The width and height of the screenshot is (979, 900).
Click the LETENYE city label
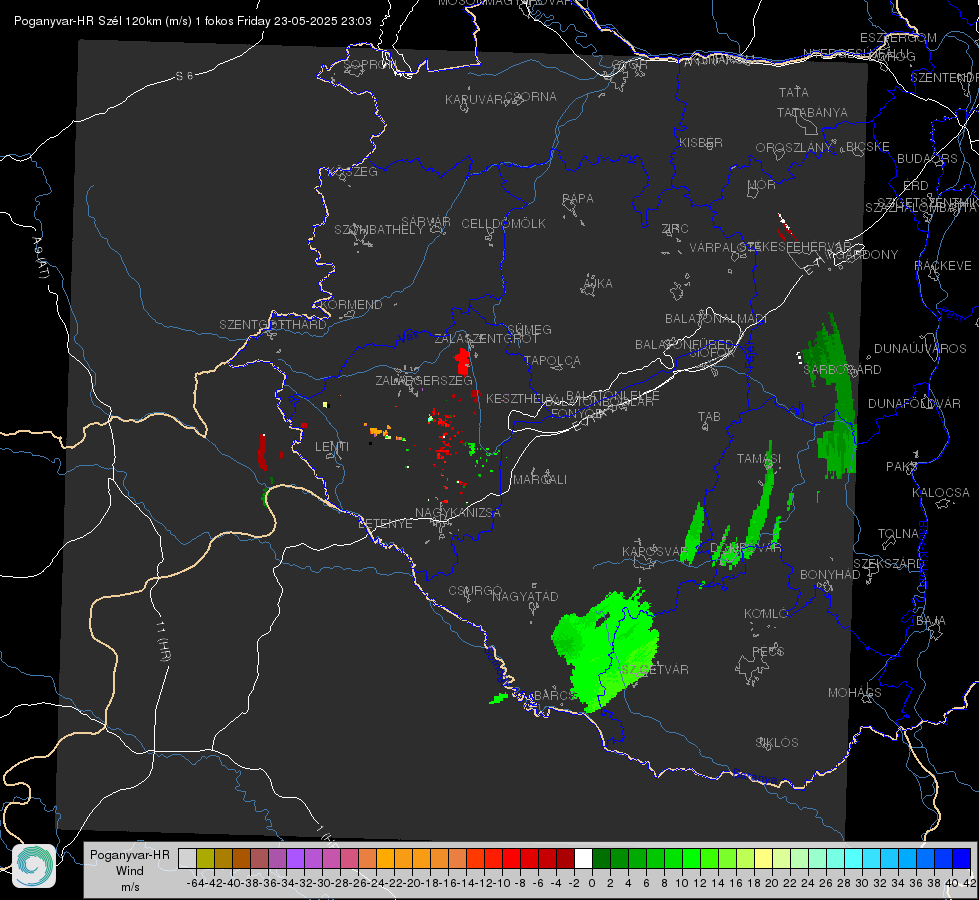385,523
